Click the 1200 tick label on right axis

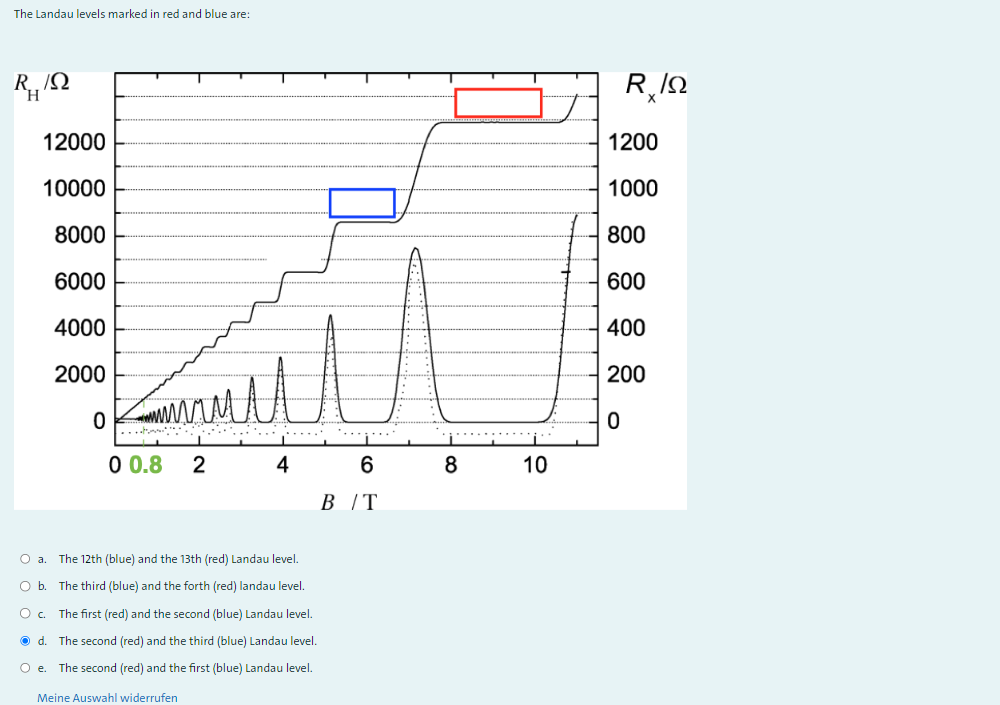click(x=634, y=142)
